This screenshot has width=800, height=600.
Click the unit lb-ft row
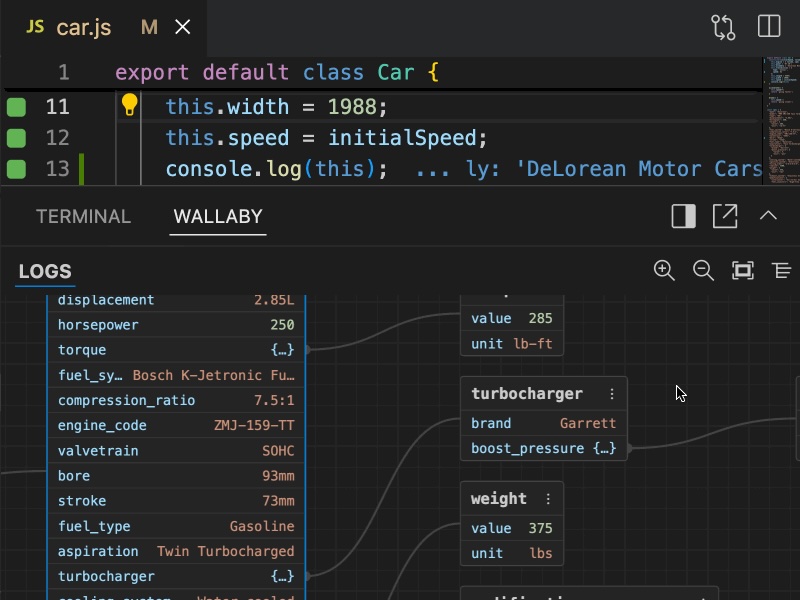point(512,344)
